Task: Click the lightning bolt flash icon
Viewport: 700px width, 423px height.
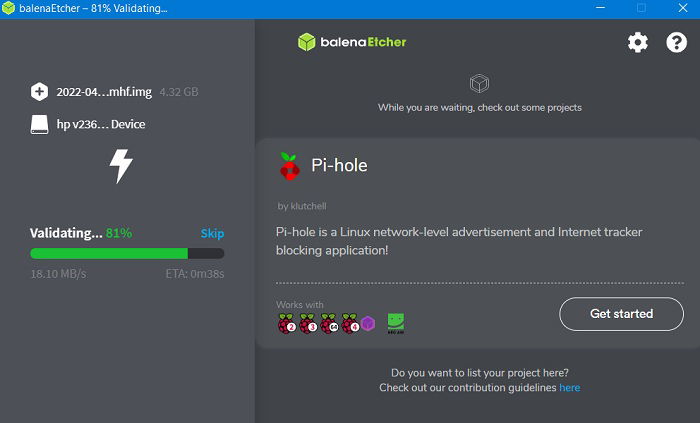Action: (x=121, y=166)
